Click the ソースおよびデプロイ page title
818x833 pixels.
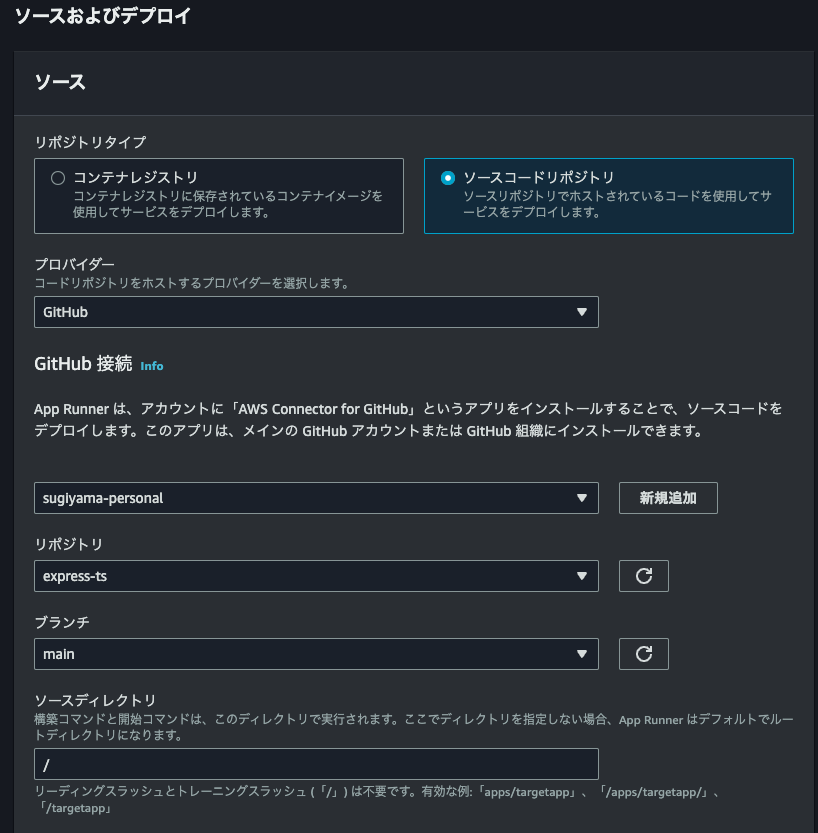pos(102,16)
